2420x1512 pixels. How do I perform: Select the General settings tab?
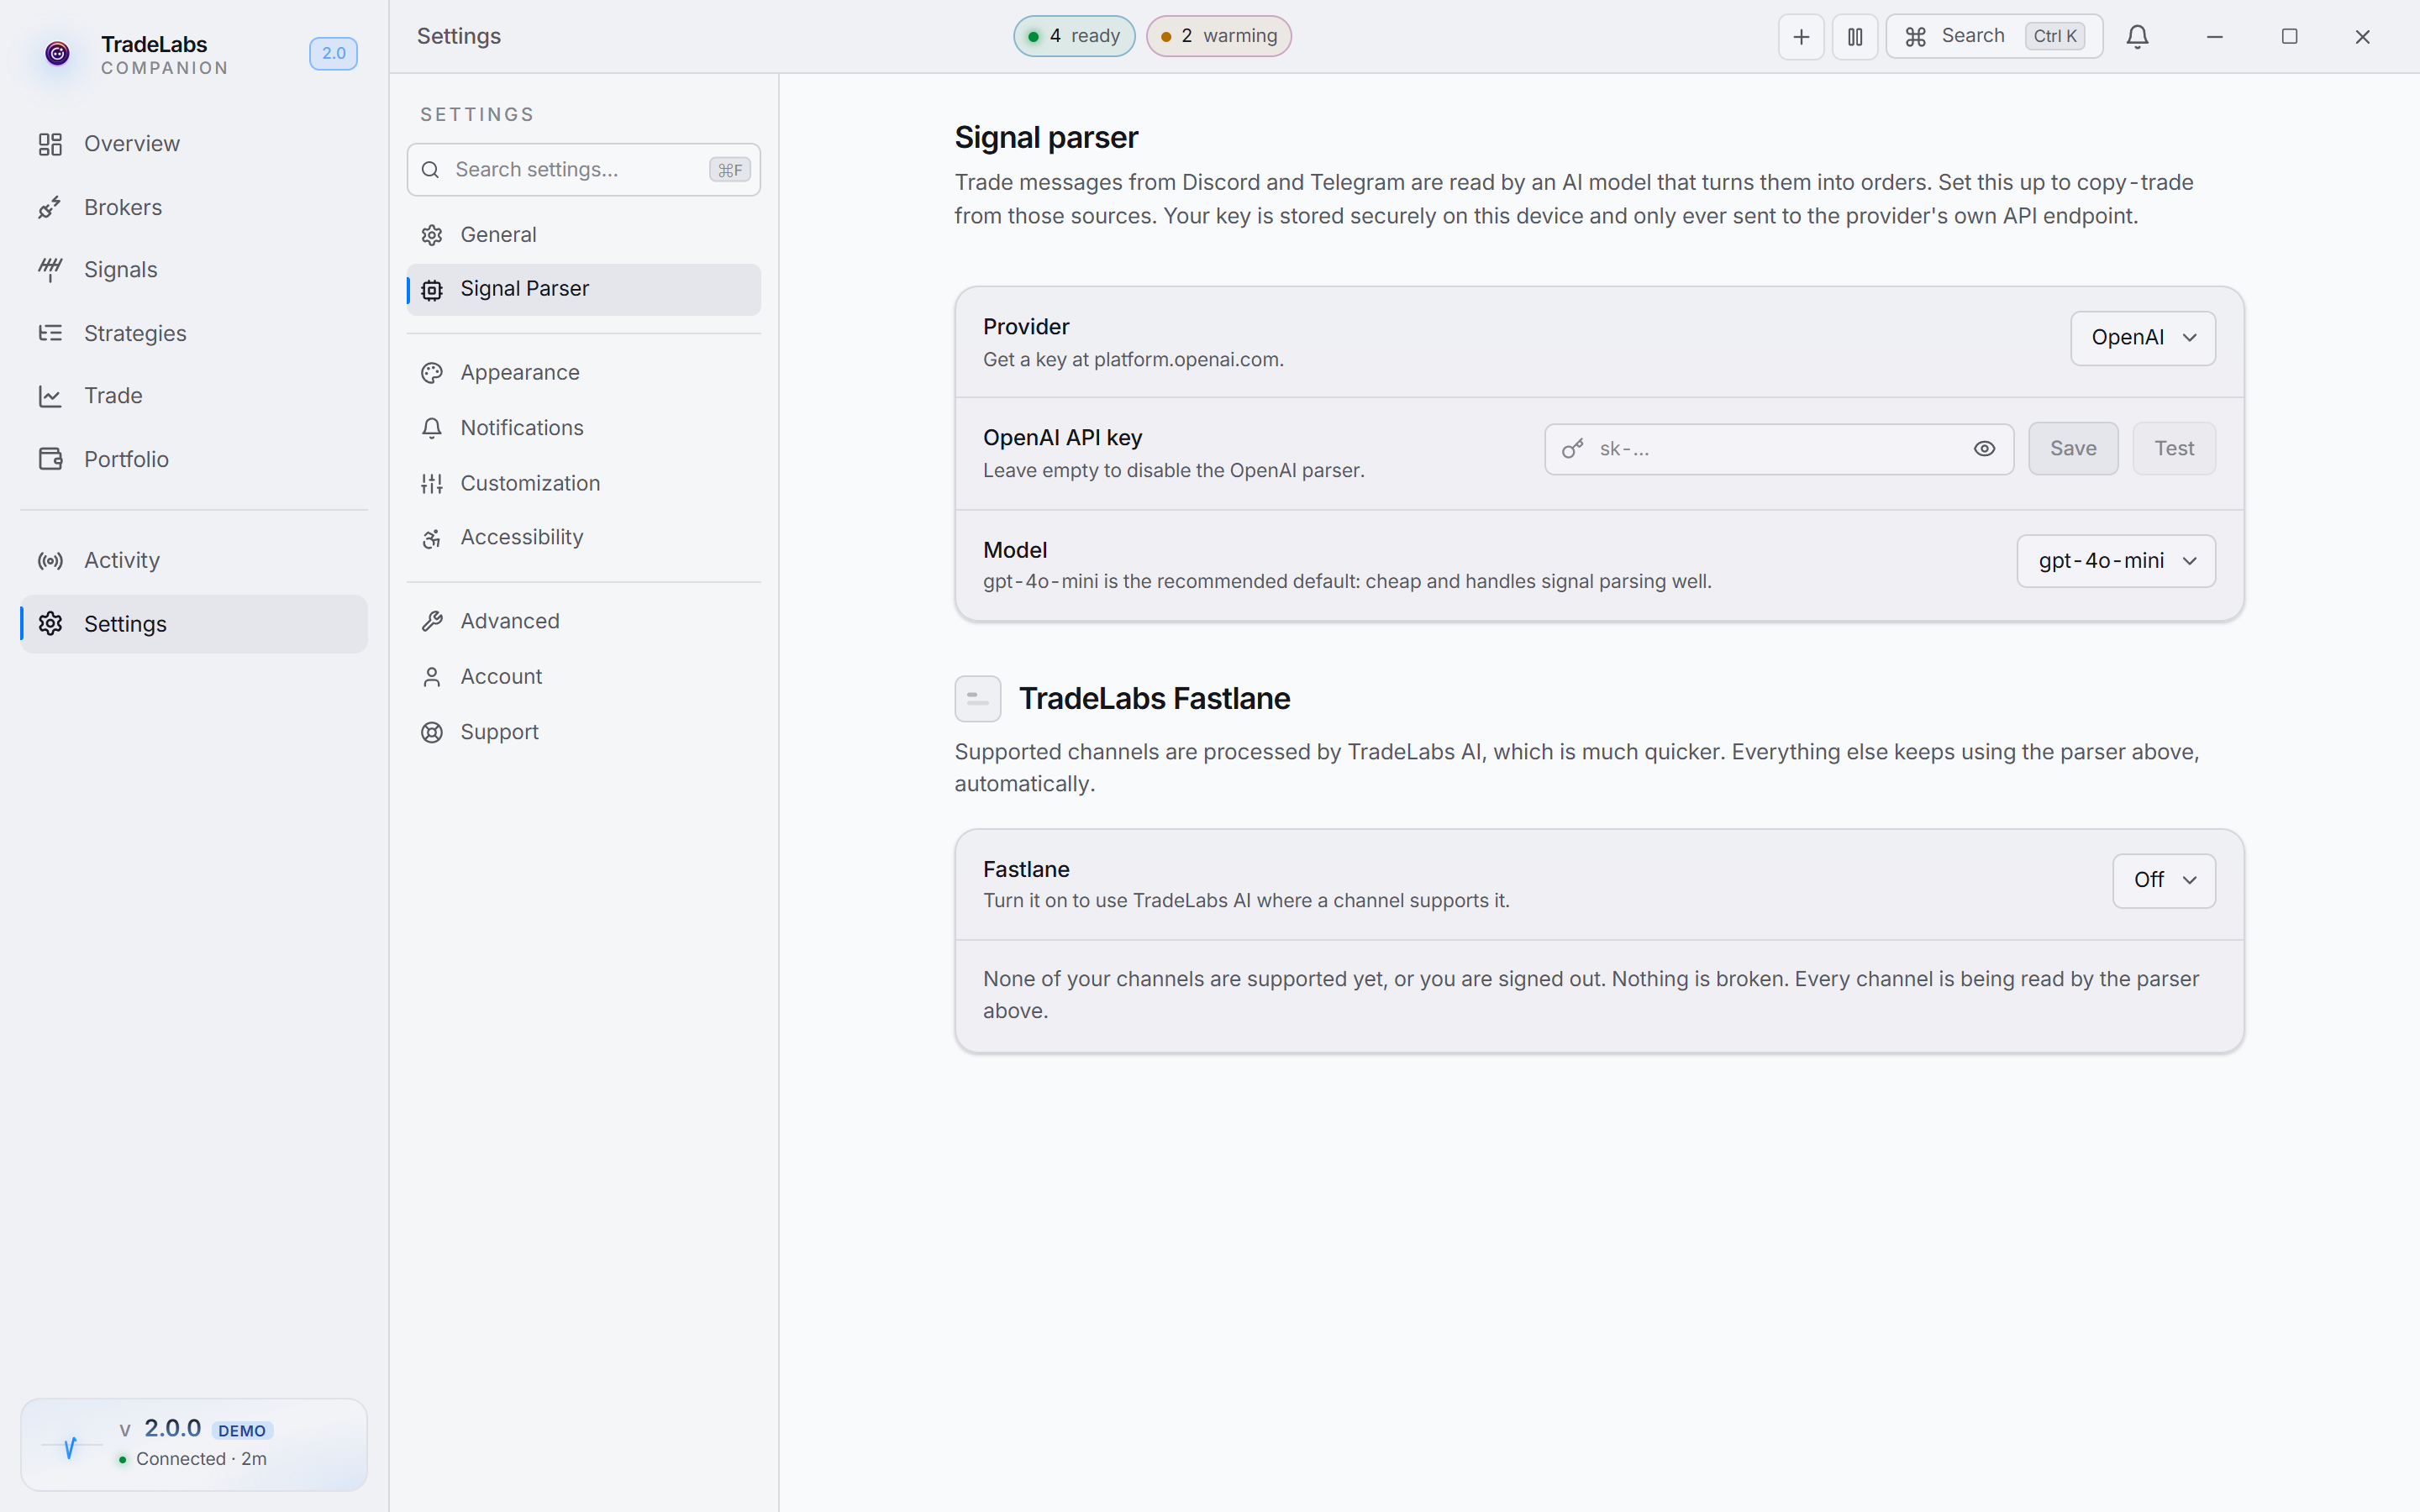pyautogui.click(x=583, y=235)
